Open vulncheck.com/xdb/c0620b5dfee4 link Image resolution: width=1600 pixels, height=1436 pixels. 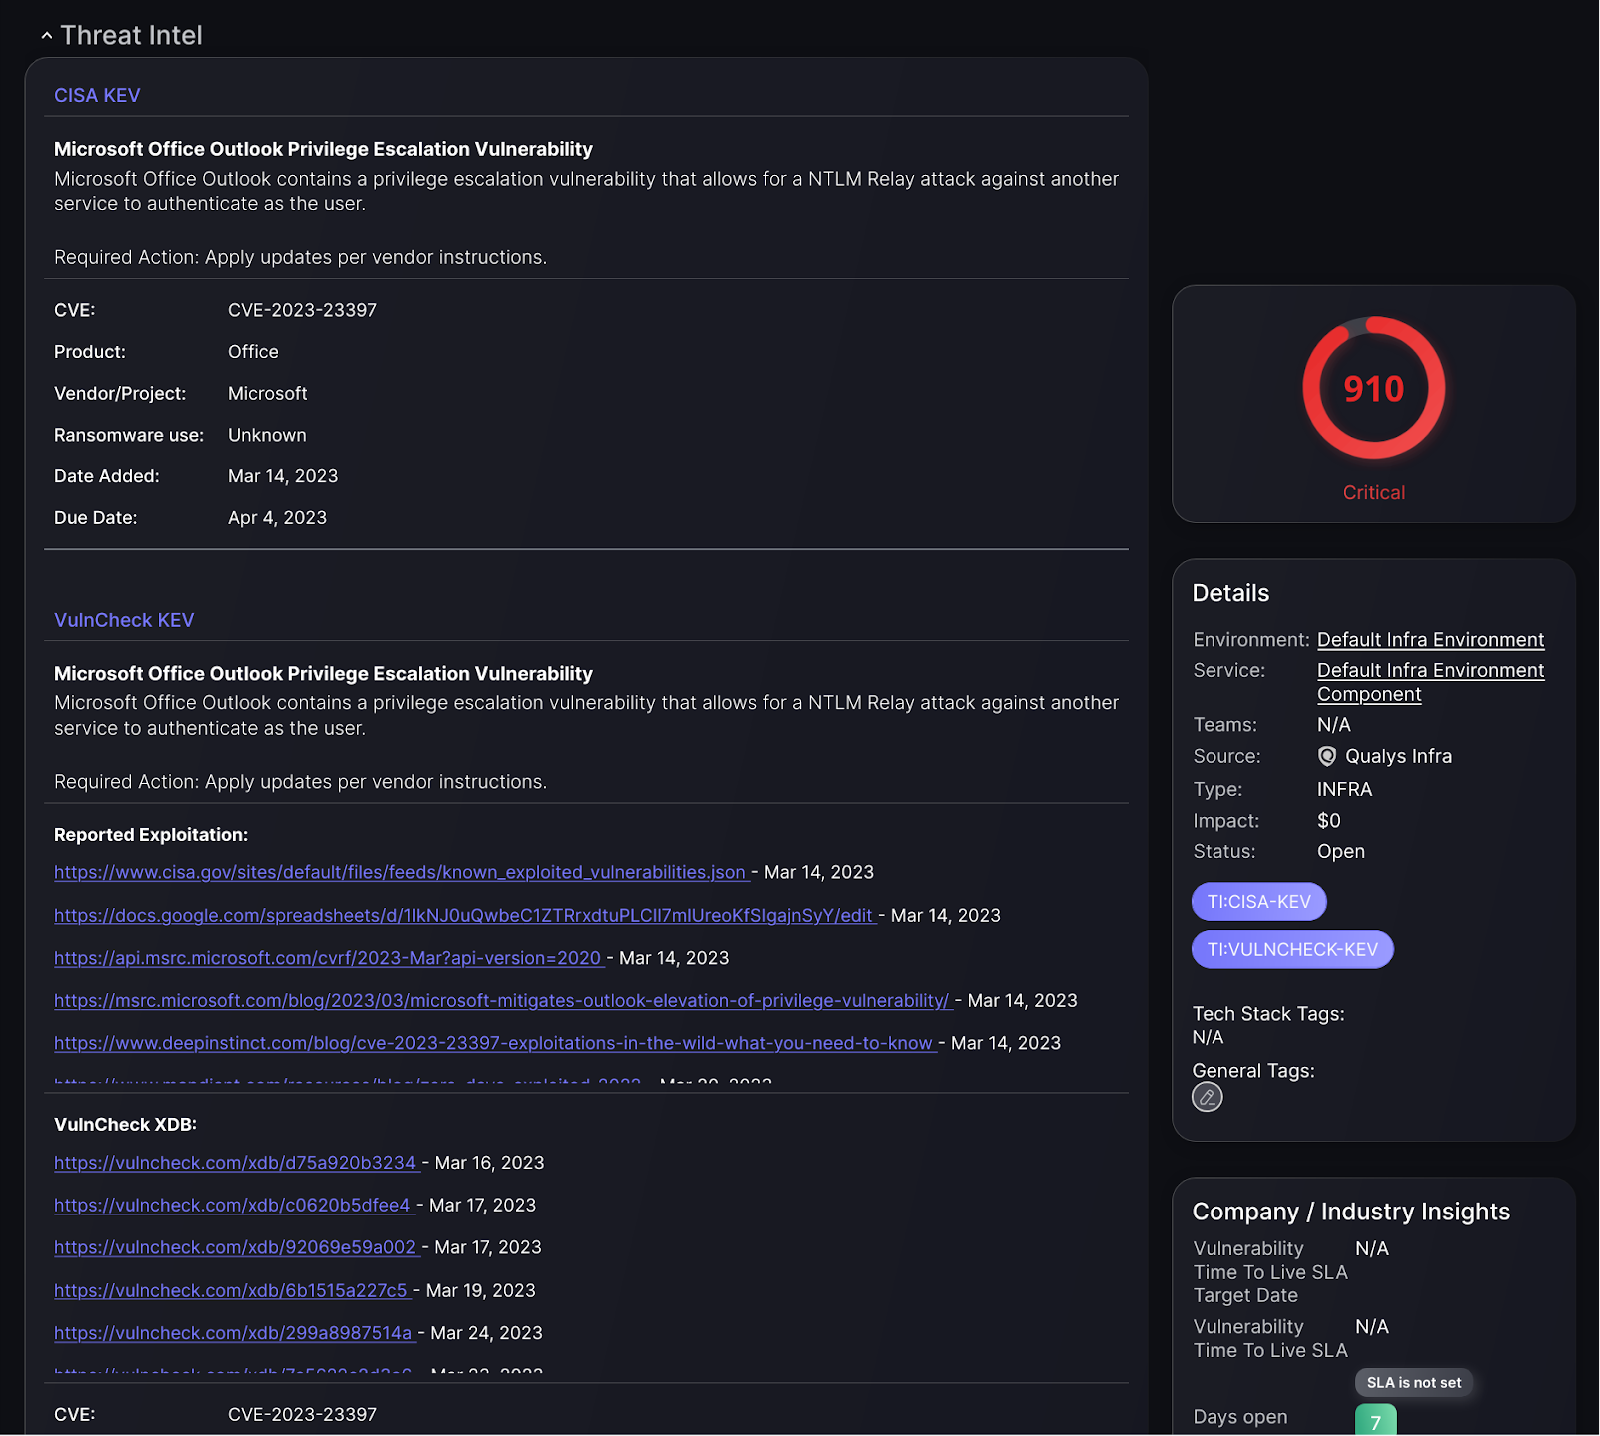coord(232,1206)
